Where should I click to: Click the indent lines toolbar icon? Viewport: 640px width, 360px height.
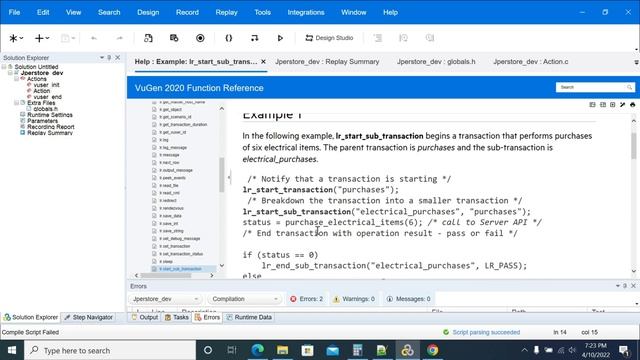[378, 38]
